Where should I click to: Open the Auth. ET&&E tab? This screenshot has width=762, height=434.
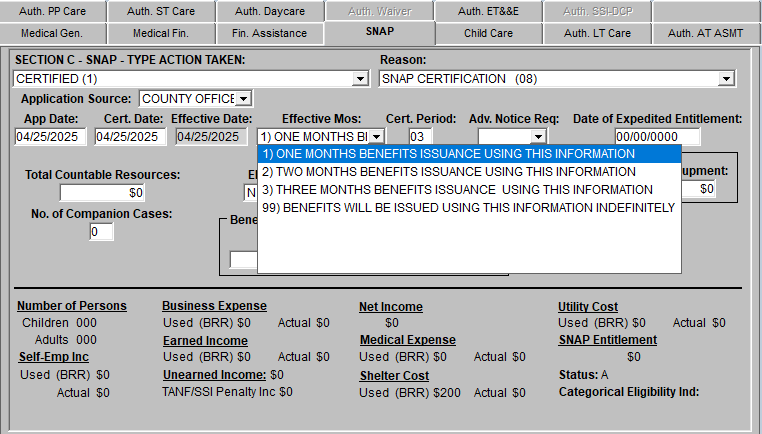(488, 11)
